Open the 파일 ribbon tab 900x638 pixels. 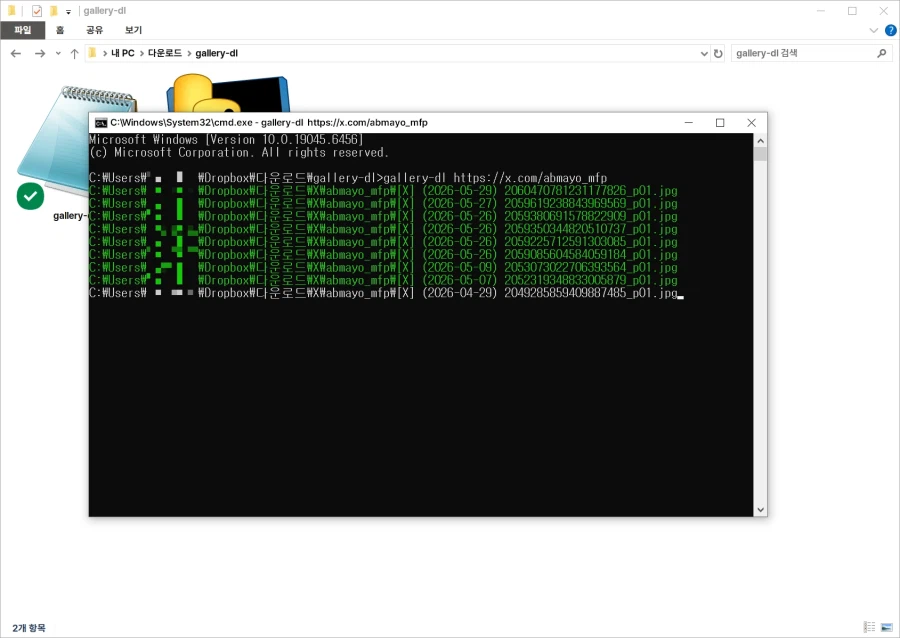pos(22,30)
